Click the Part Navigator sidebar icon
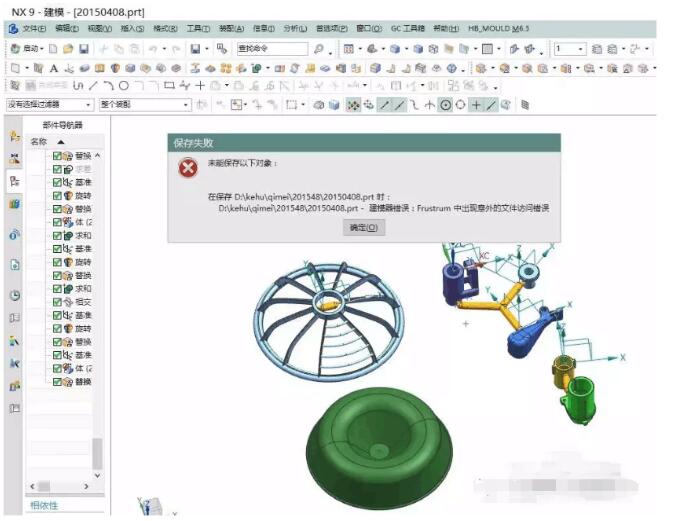 pyautogui.click(x=14, y=181)
